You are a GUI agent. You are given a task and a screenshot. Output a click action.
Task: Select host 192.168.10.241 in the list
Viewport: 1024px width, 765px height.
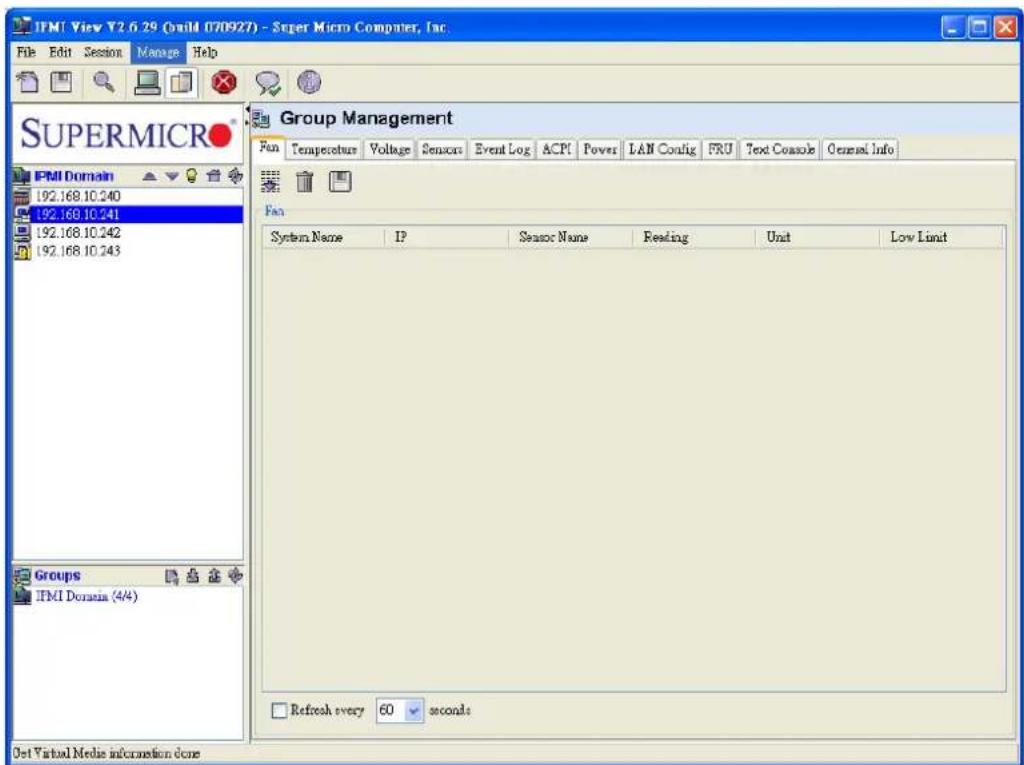[128, 214]
